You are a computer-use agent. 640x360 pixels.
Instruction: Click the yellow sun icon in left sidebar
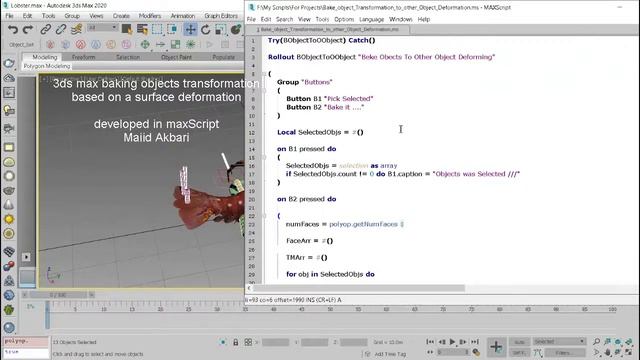click(9, 219)
